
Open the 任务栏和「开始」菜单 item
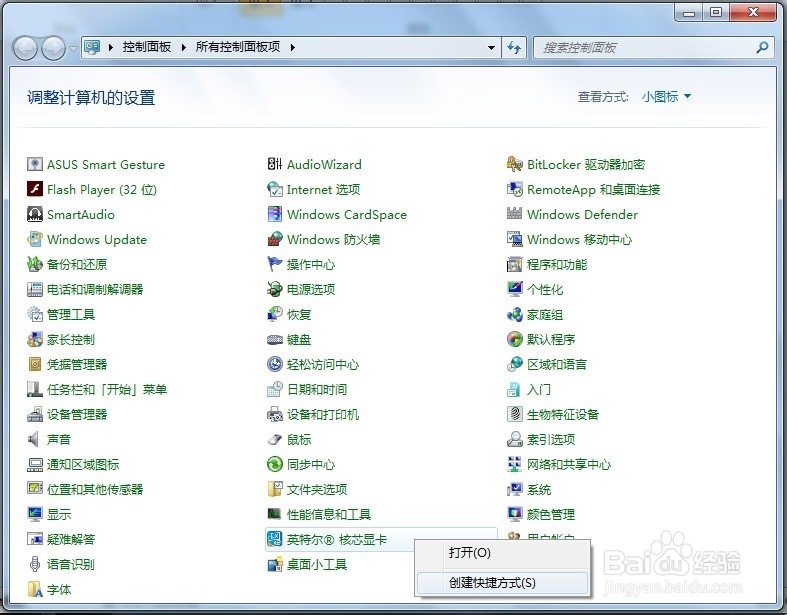point(97,390)
